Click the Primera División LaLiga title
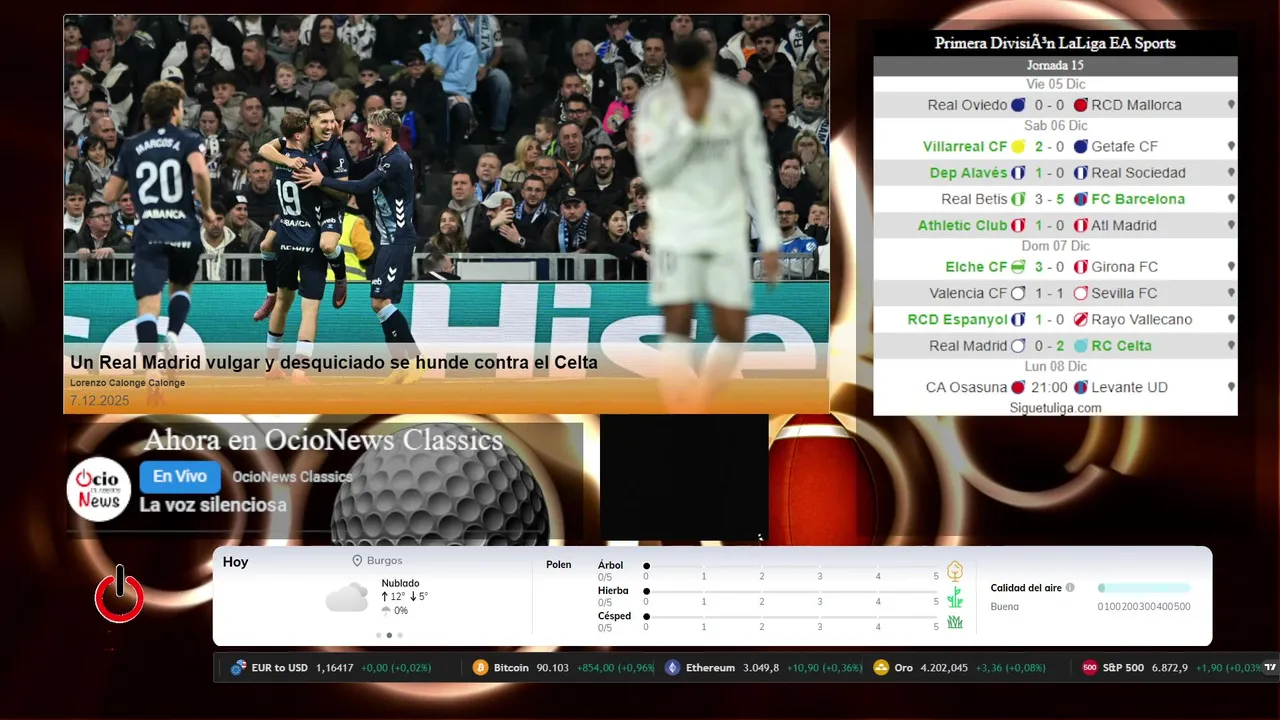Viewport: 1280px width, 720px height. [x=1055, y=43]
